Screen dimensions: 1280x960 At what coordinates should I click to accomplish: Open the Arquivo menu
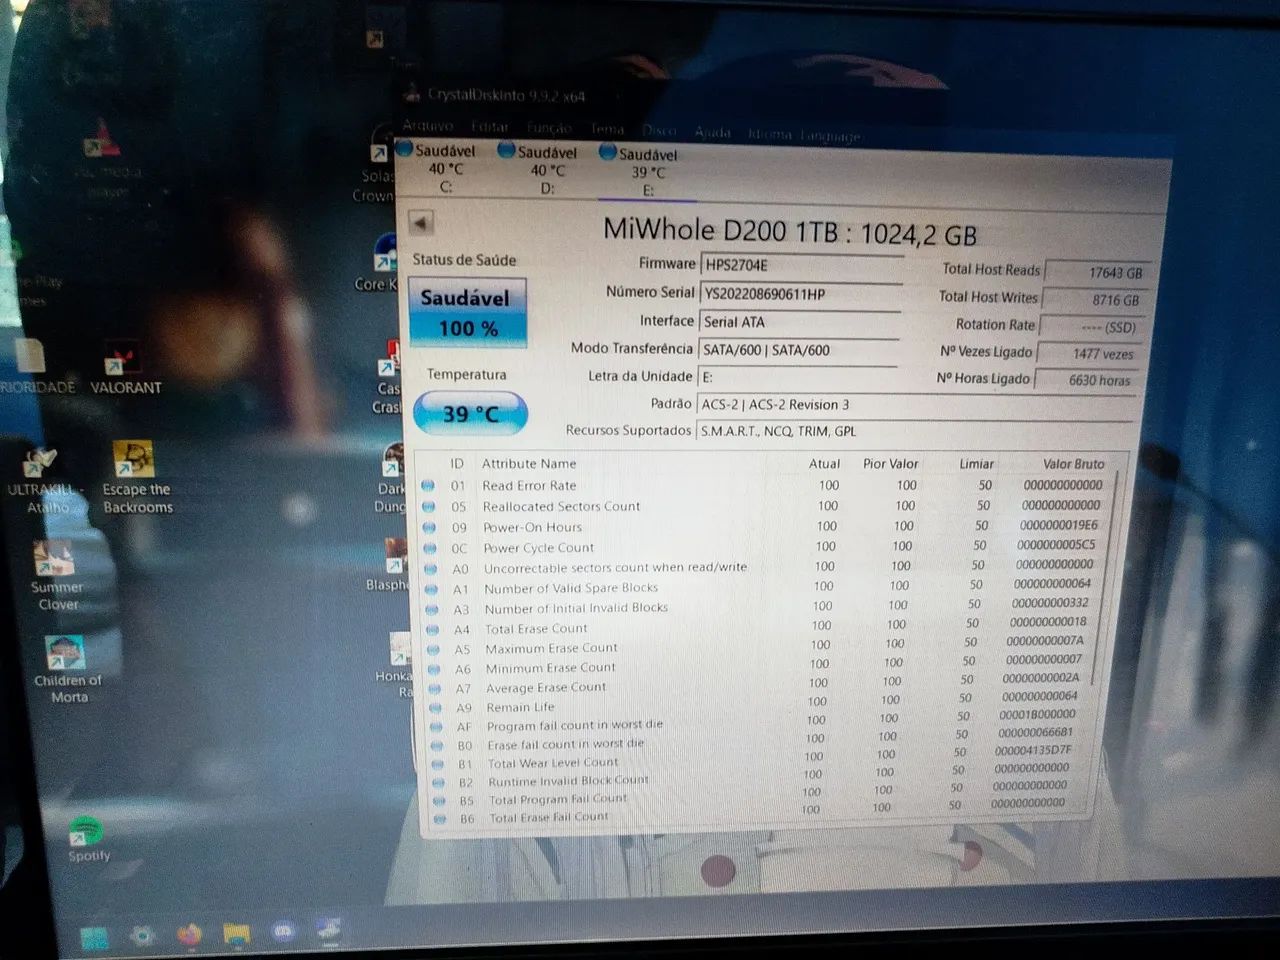[429, 126]
